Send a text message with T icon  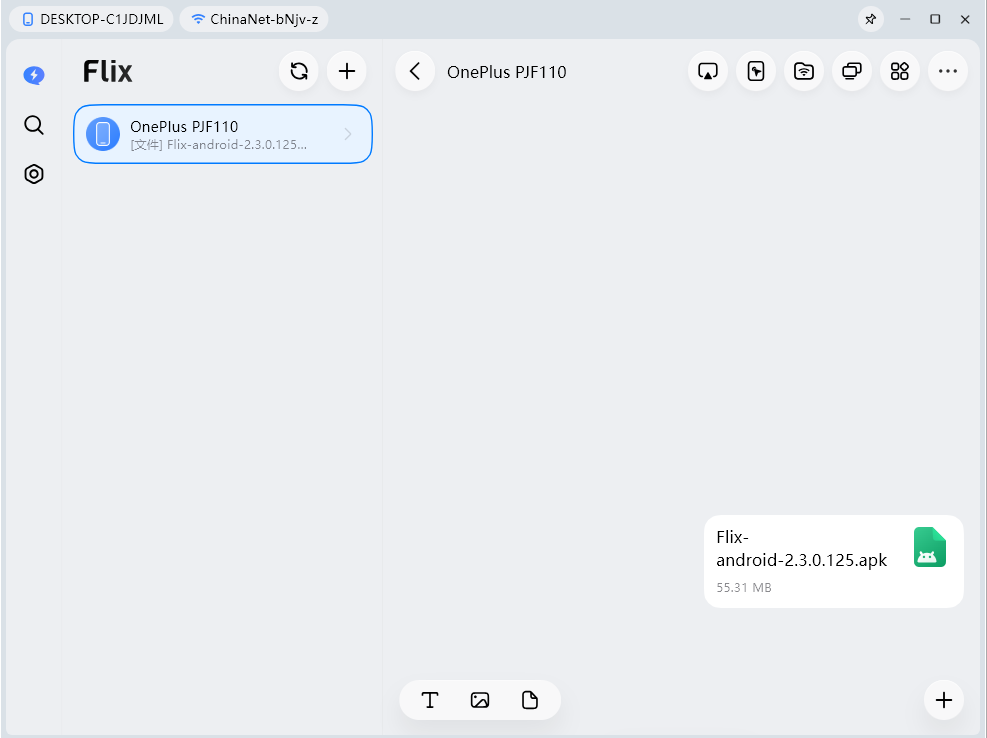coord(430,700)
